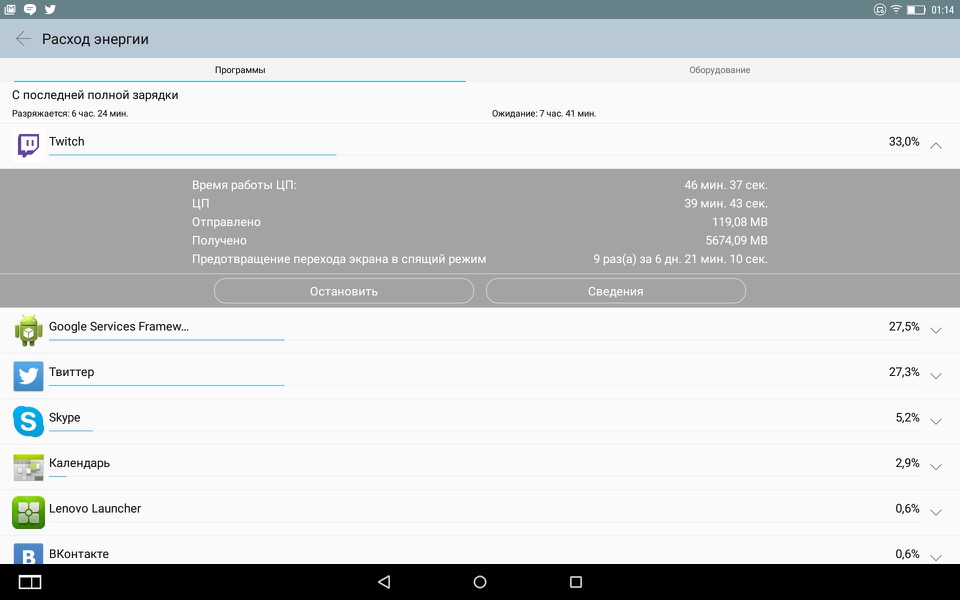This screenshot has width=960, height=600.
Task: Open the Twitch app icon
Action: [x=28, y=145]
